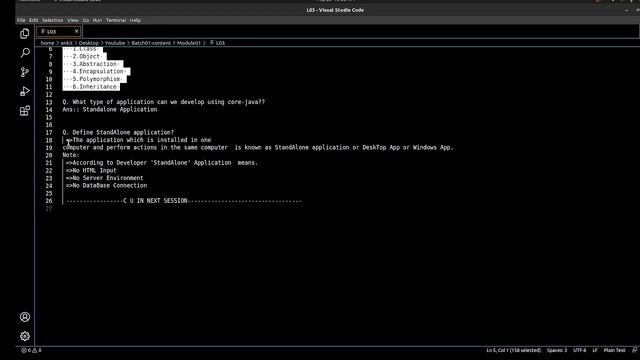640x360 pixels.
Task: Open the File menu
Action: click(x=21, y=20)
